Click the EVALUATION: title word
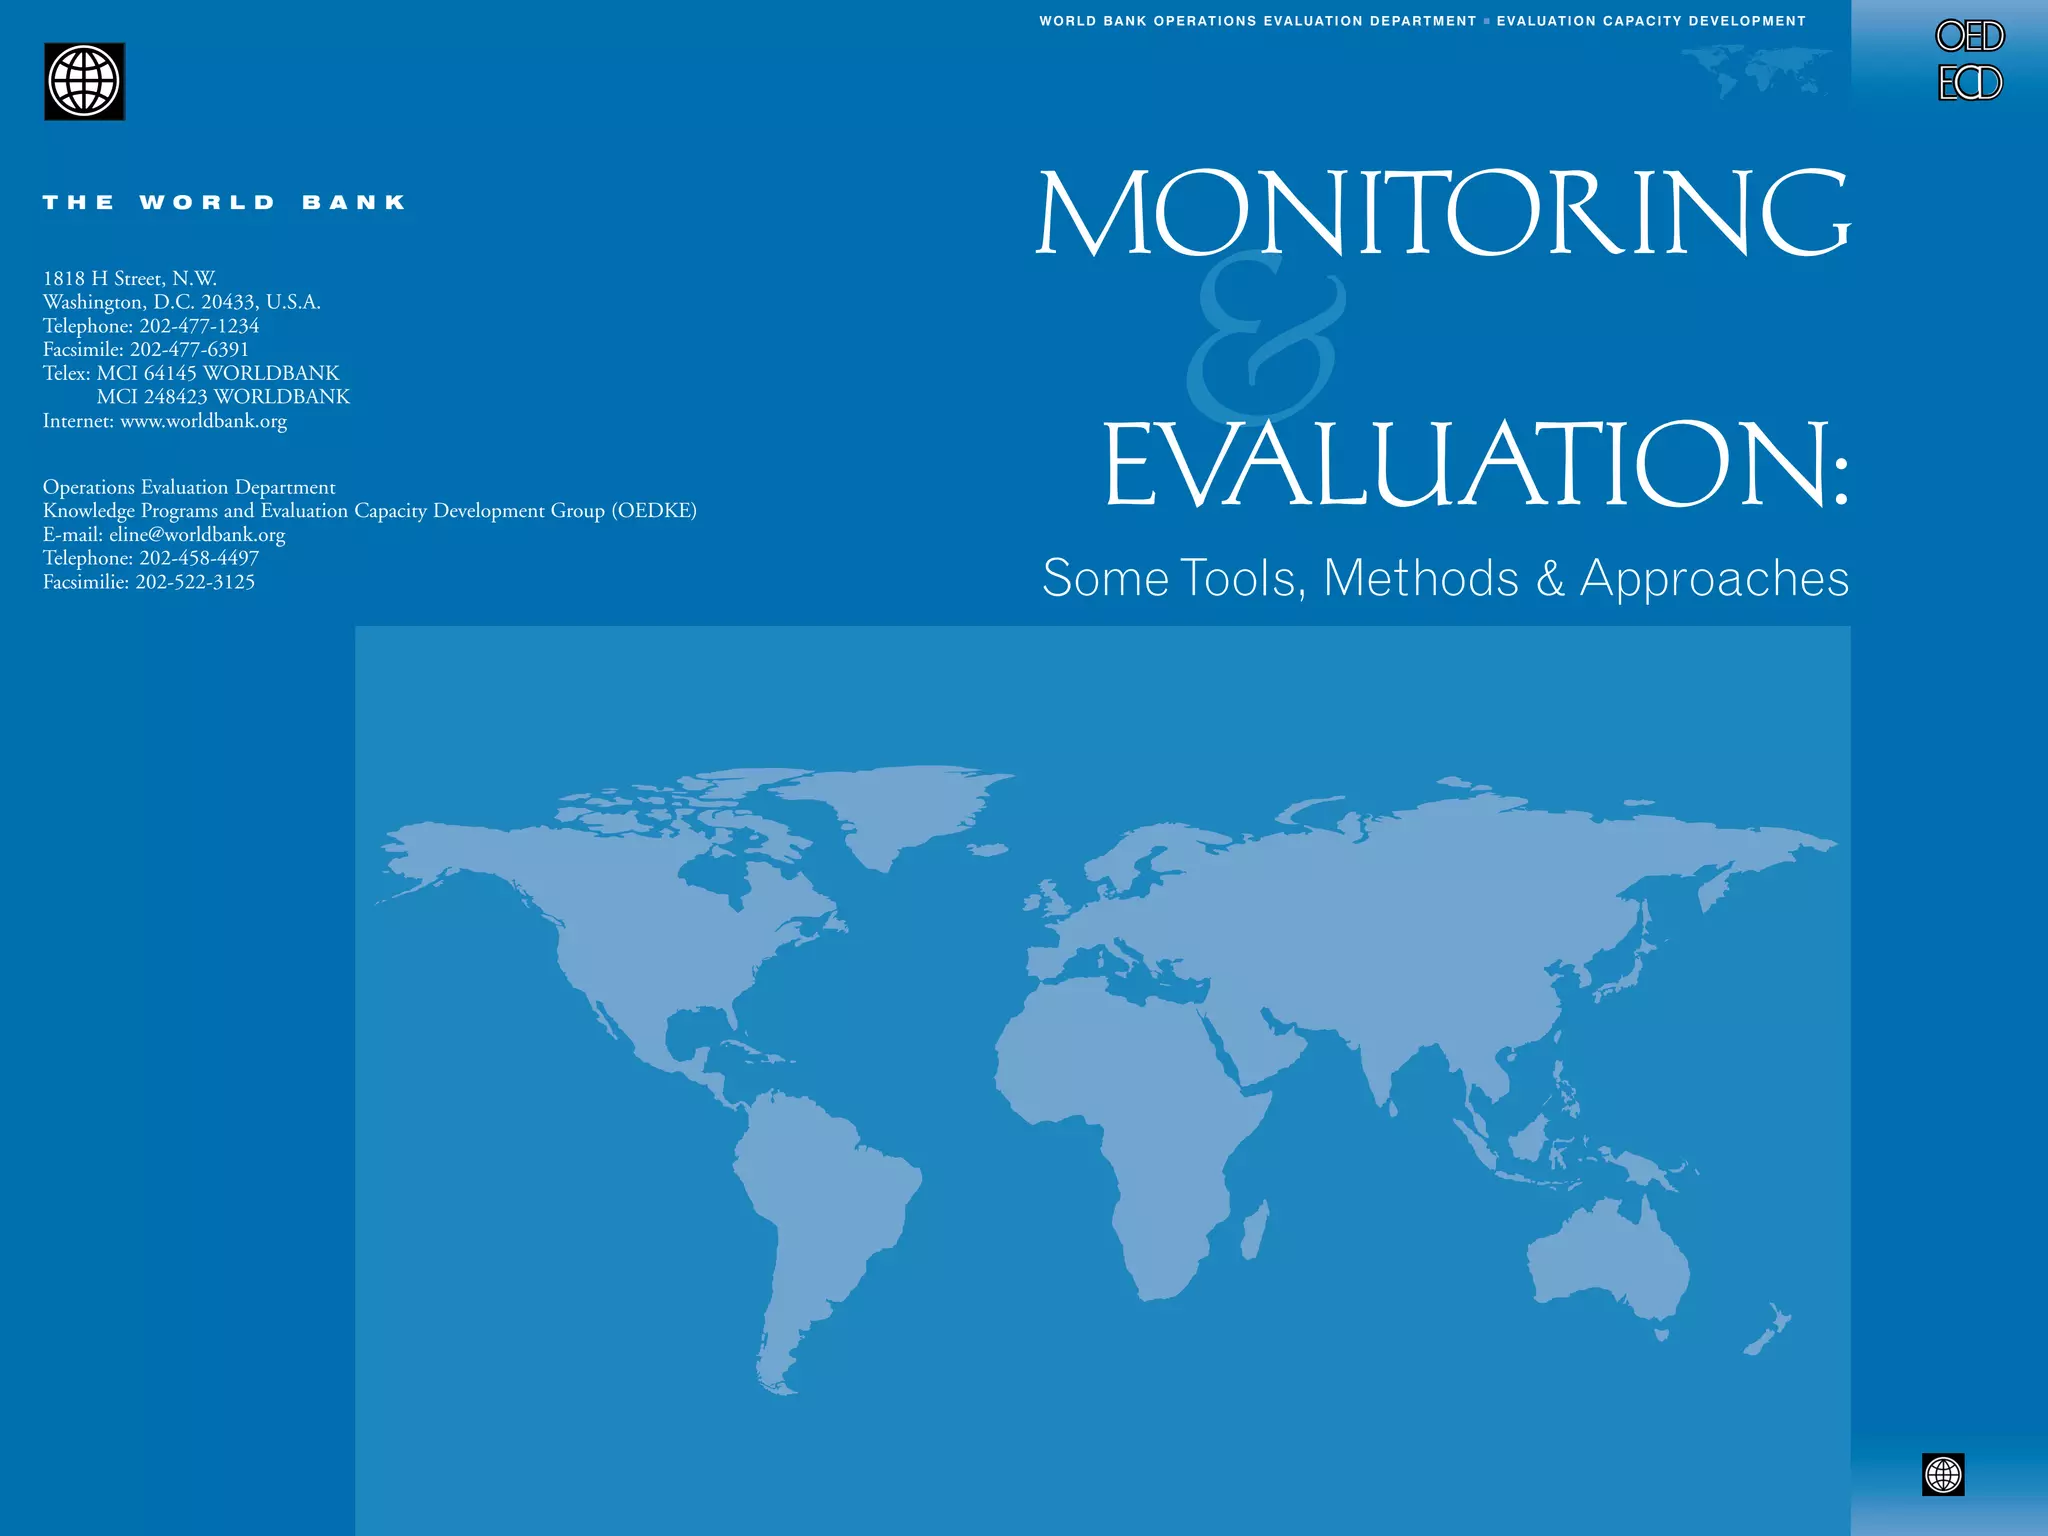Screen dimensions: 2048x1536 click(x=1475, y=465)
